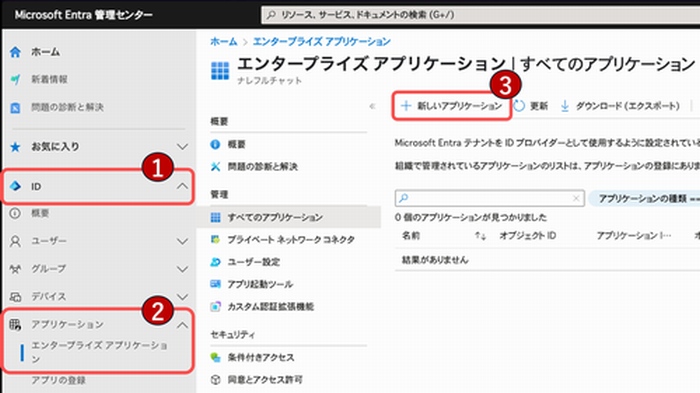The image size is (700, 393).
Task: Select エンタープライズ アプリケーション in sidebar
Action: [99, 352]
